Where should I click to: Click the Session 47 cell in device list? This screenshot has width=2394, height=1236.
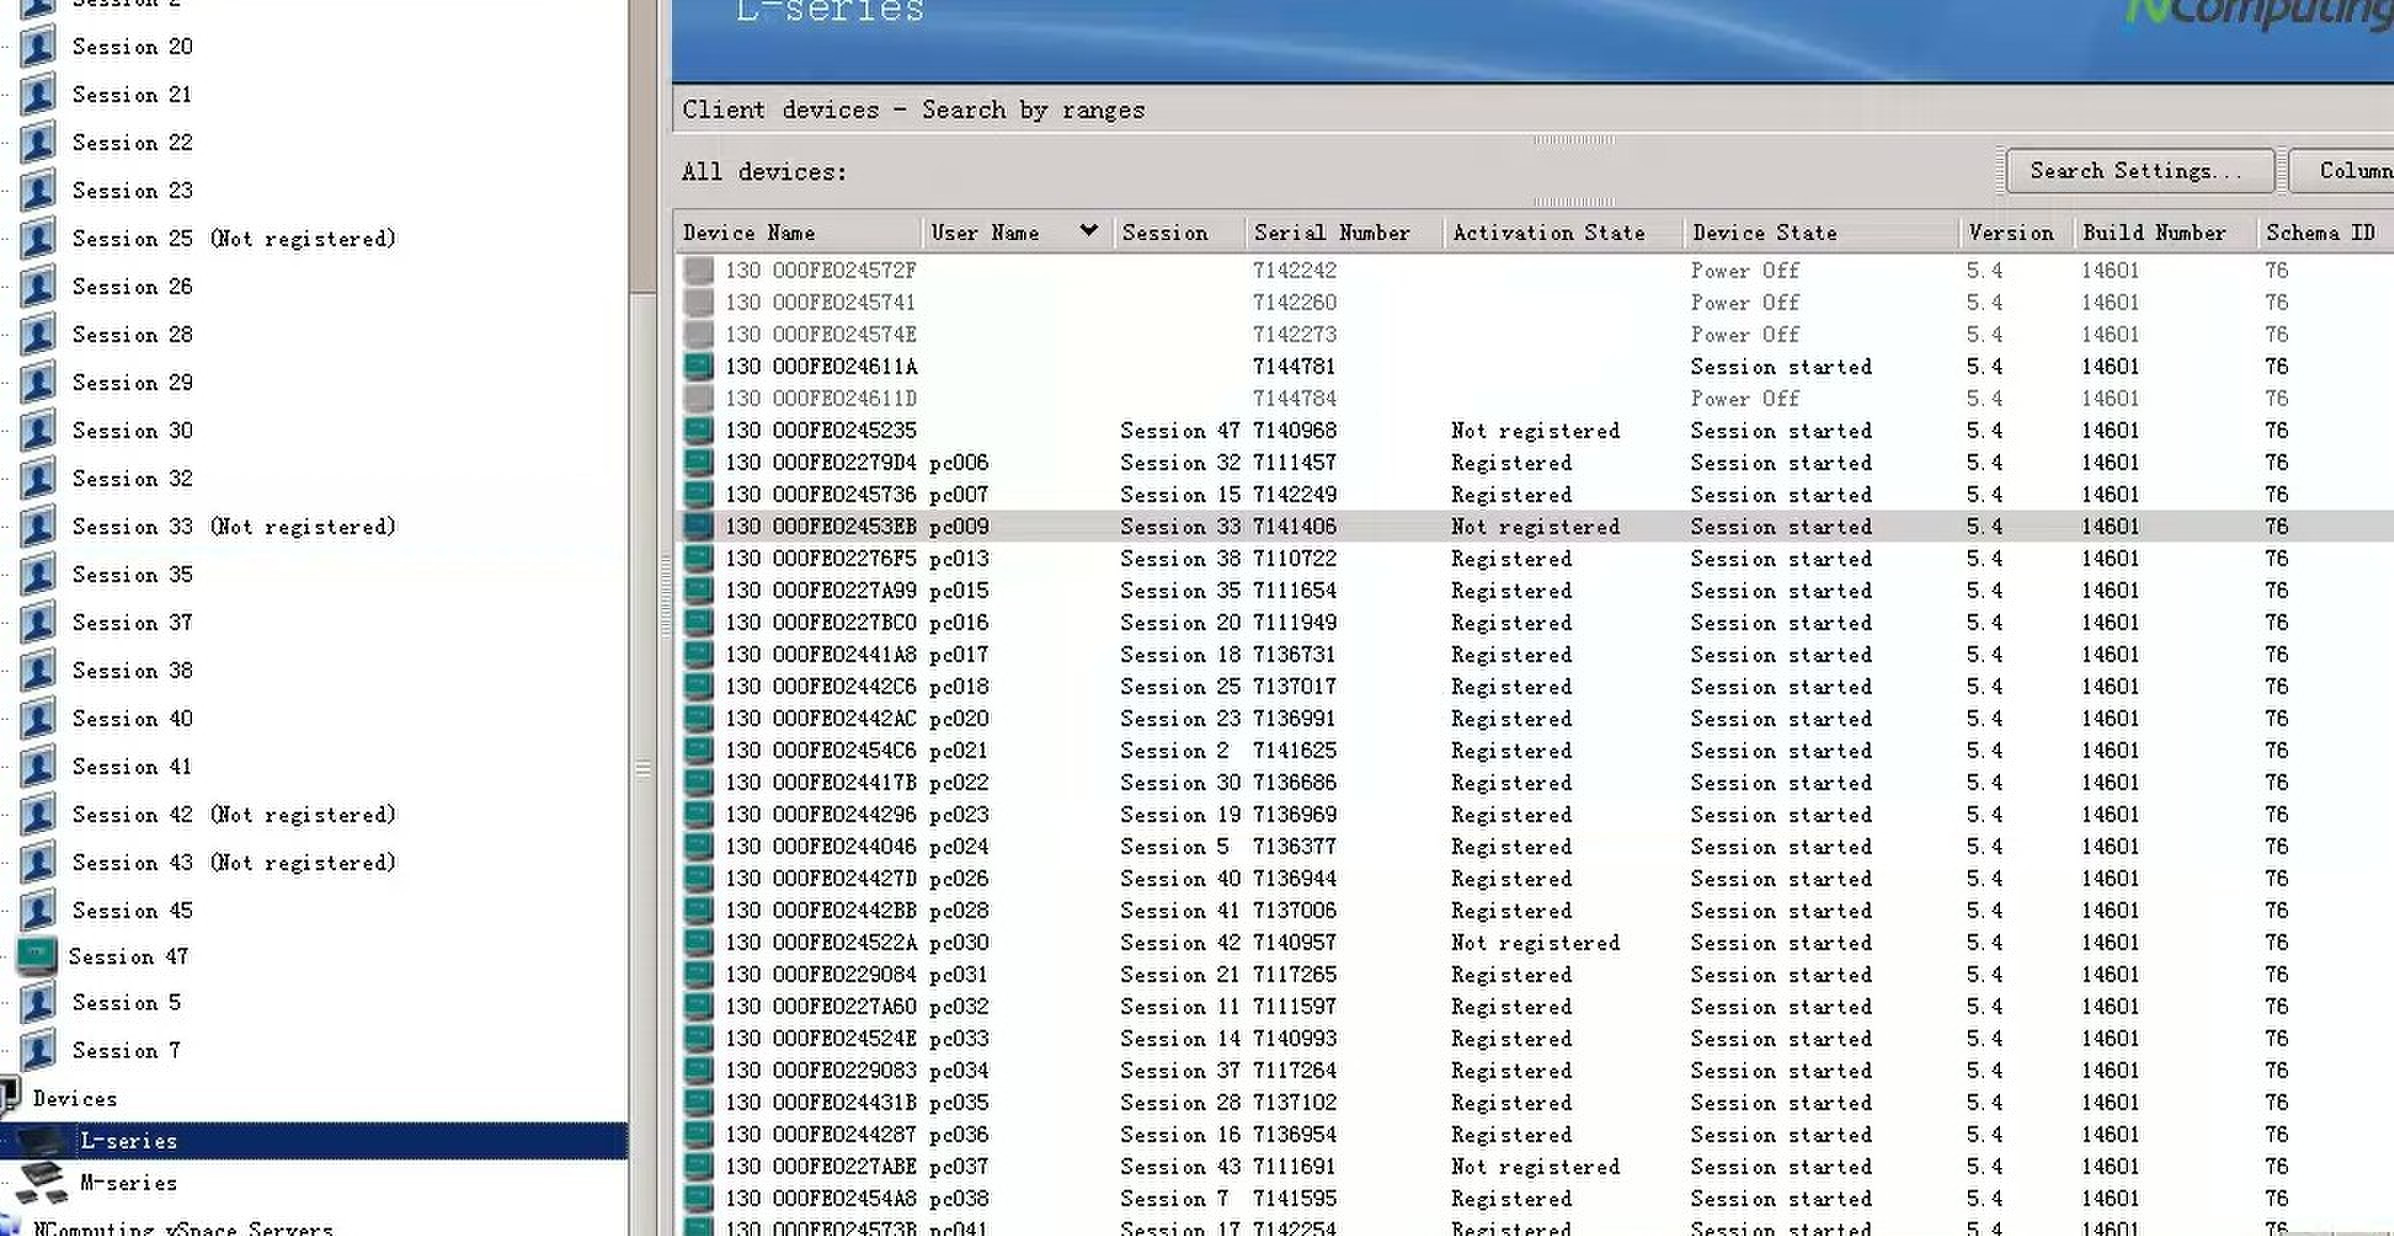point(1179,430)
